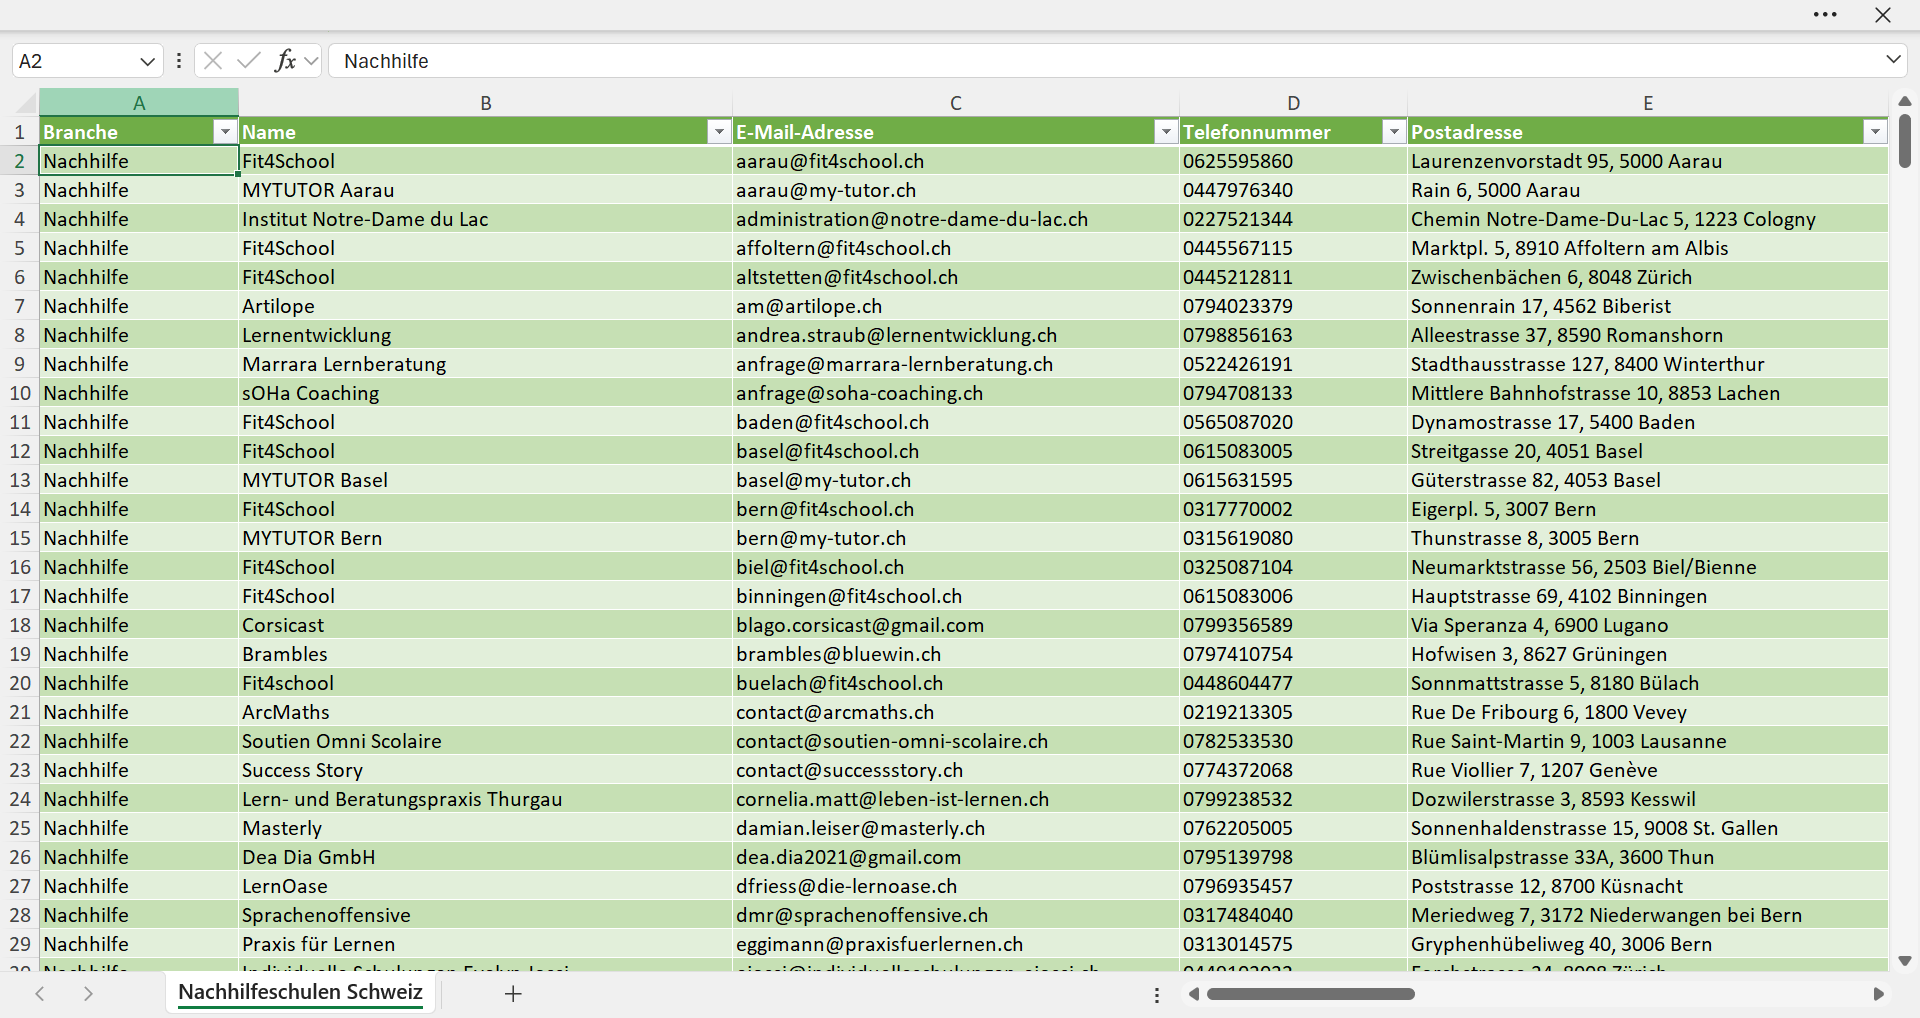
Task: Open the three-dot more options menu
Action: pyautogui.click(x=1825, y=15)
